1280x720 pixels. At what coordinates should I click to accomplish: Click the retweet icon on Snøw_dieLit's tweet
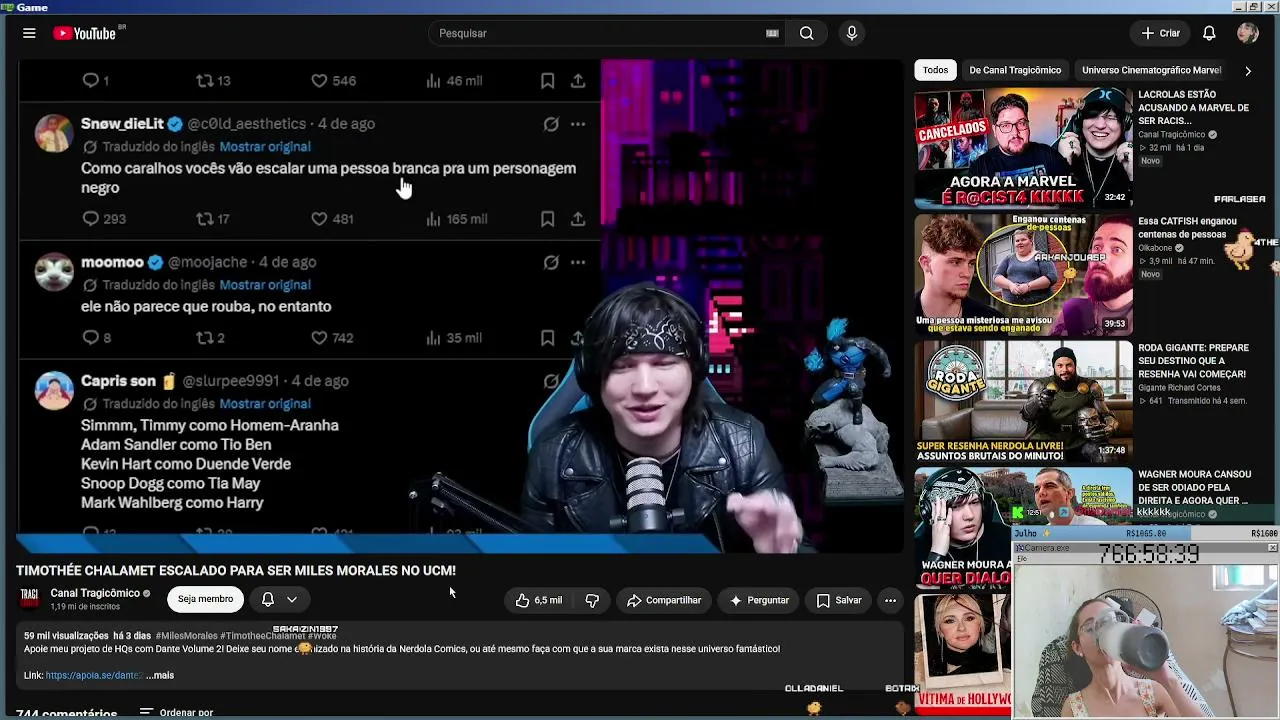pos(204,219)
